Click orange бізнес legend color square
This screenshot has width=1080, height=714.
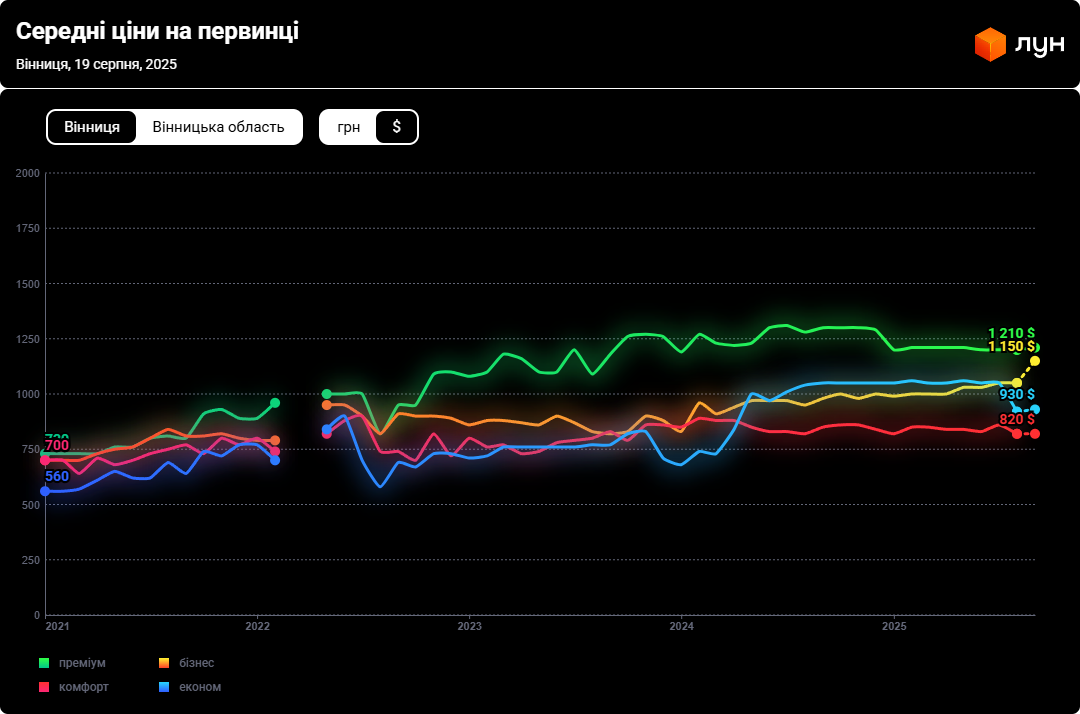tap(164, 663)
